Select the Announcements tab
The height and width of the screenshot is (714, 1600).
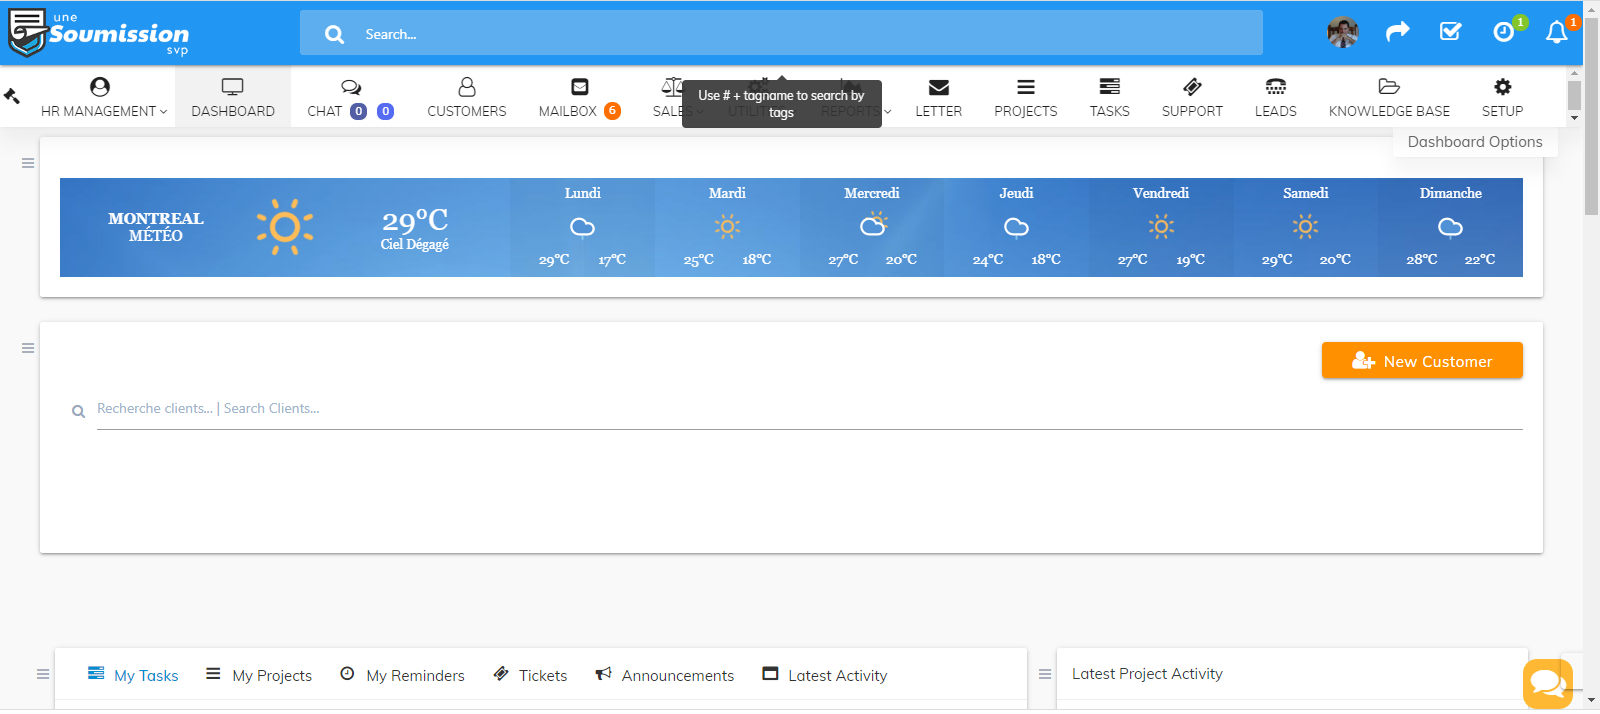[x=665, y=676]
